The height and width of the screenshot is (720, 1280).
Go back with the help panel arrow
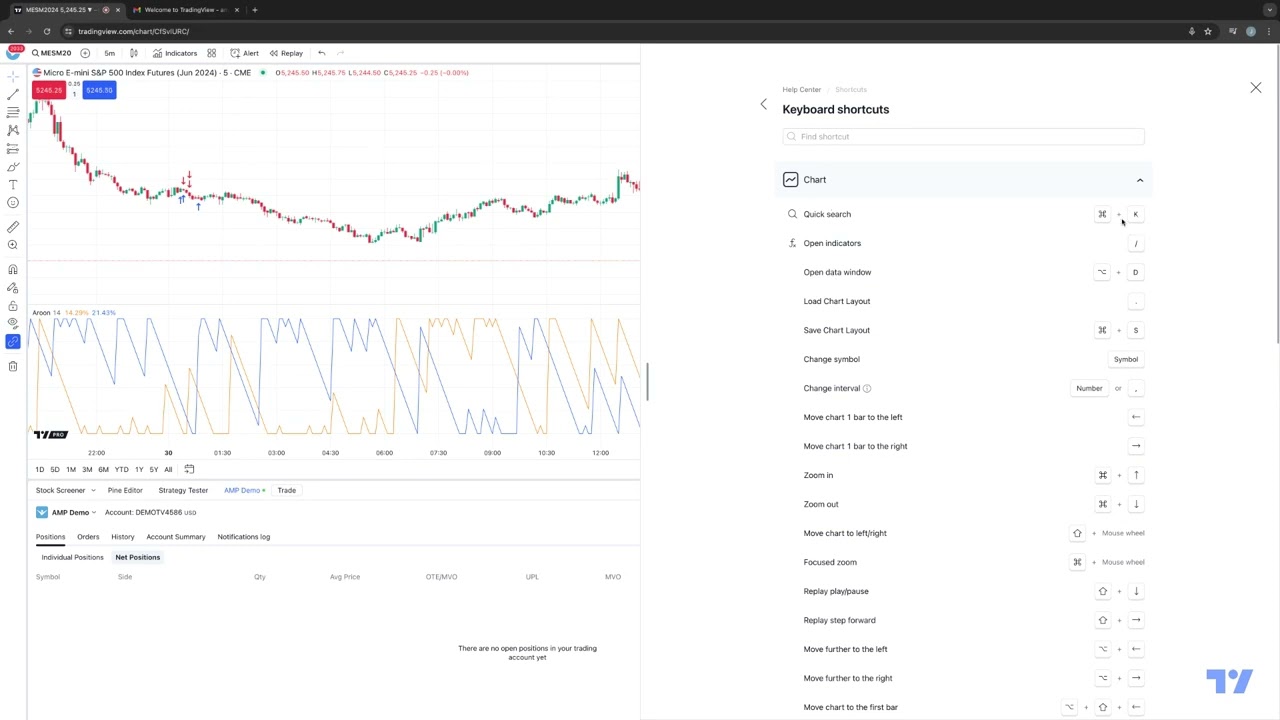763,104
